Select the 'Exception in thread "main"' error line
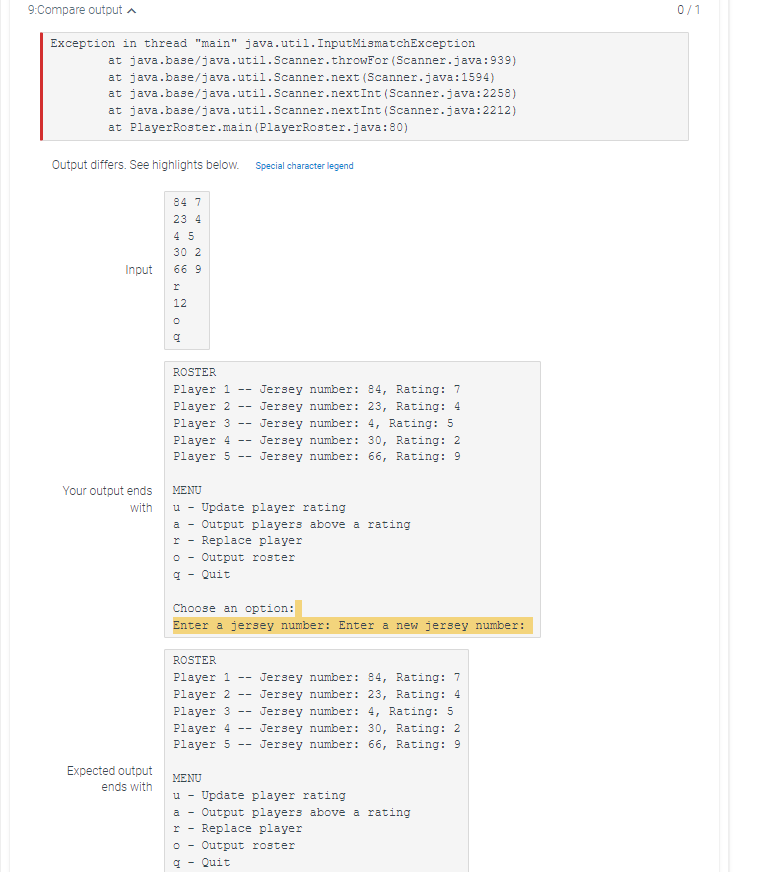Image resolution: width=770 pixels, height=872 pixels. (x=262, y=43)
